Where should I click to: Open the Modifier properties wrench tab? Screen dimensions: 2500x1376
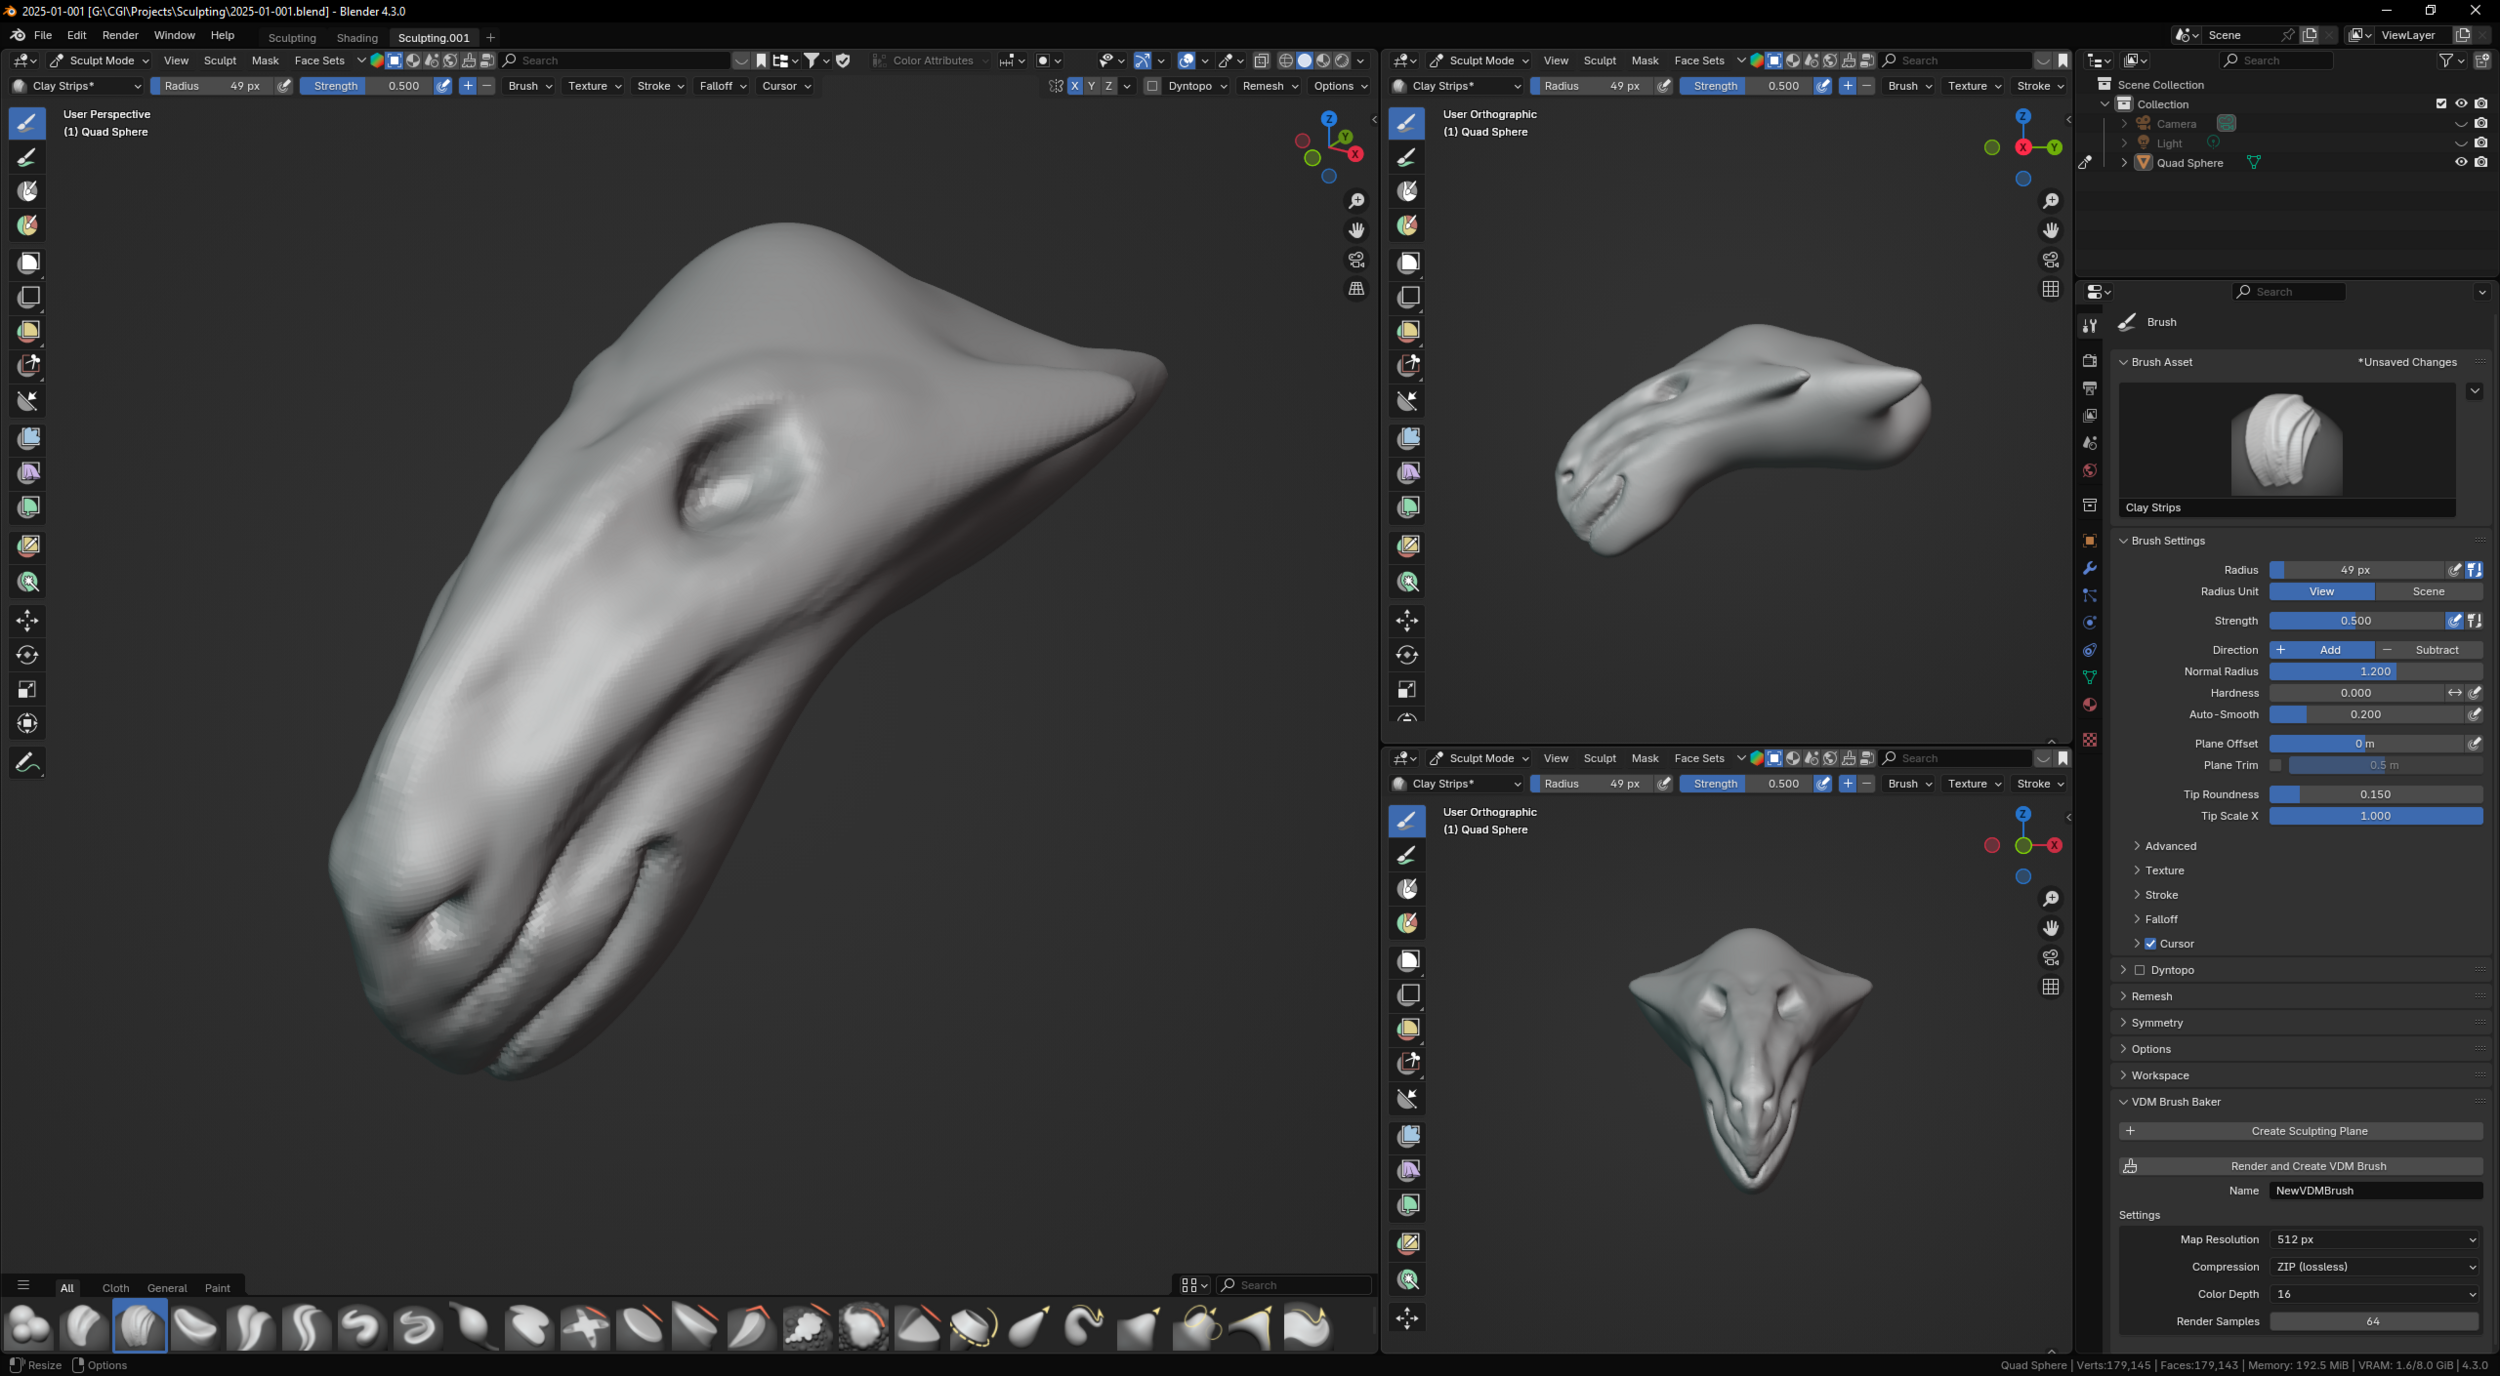(x=2090, y=569)
